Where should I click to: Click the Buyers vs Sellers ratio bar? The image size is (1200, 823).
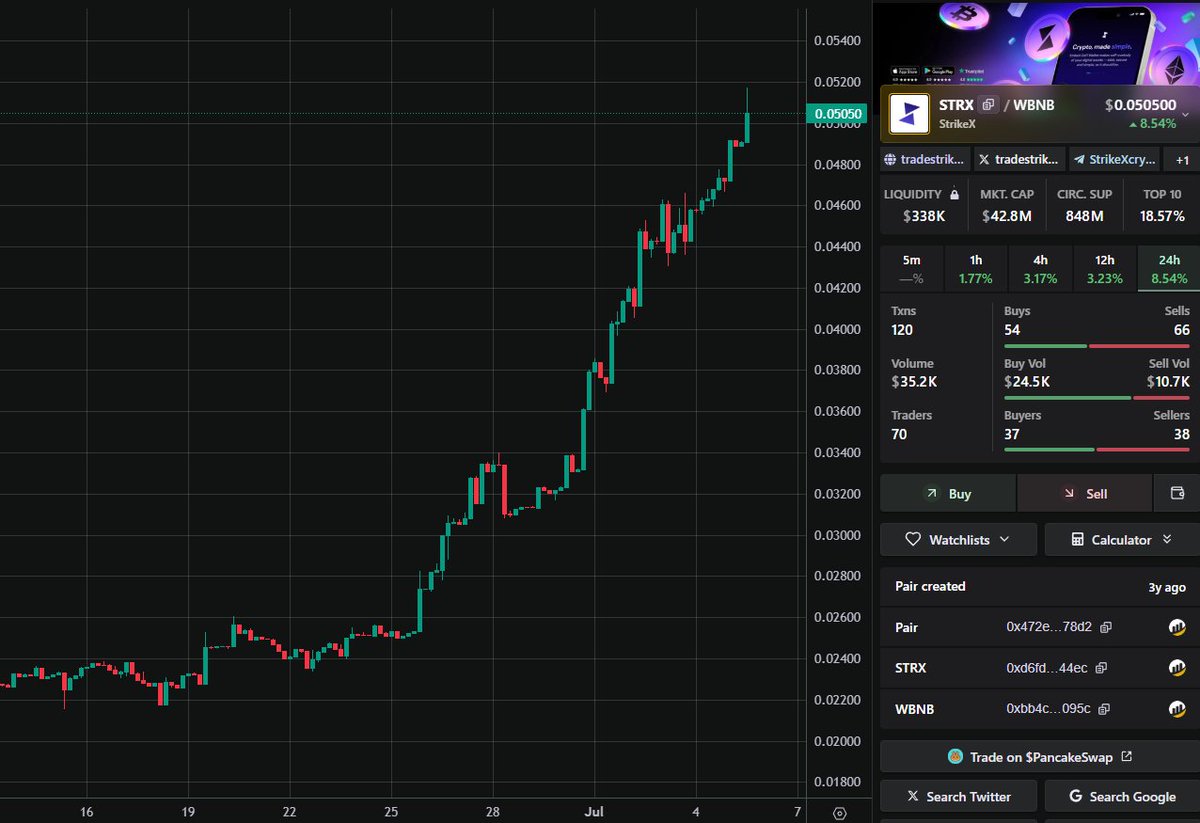[x=1097, y=449]
